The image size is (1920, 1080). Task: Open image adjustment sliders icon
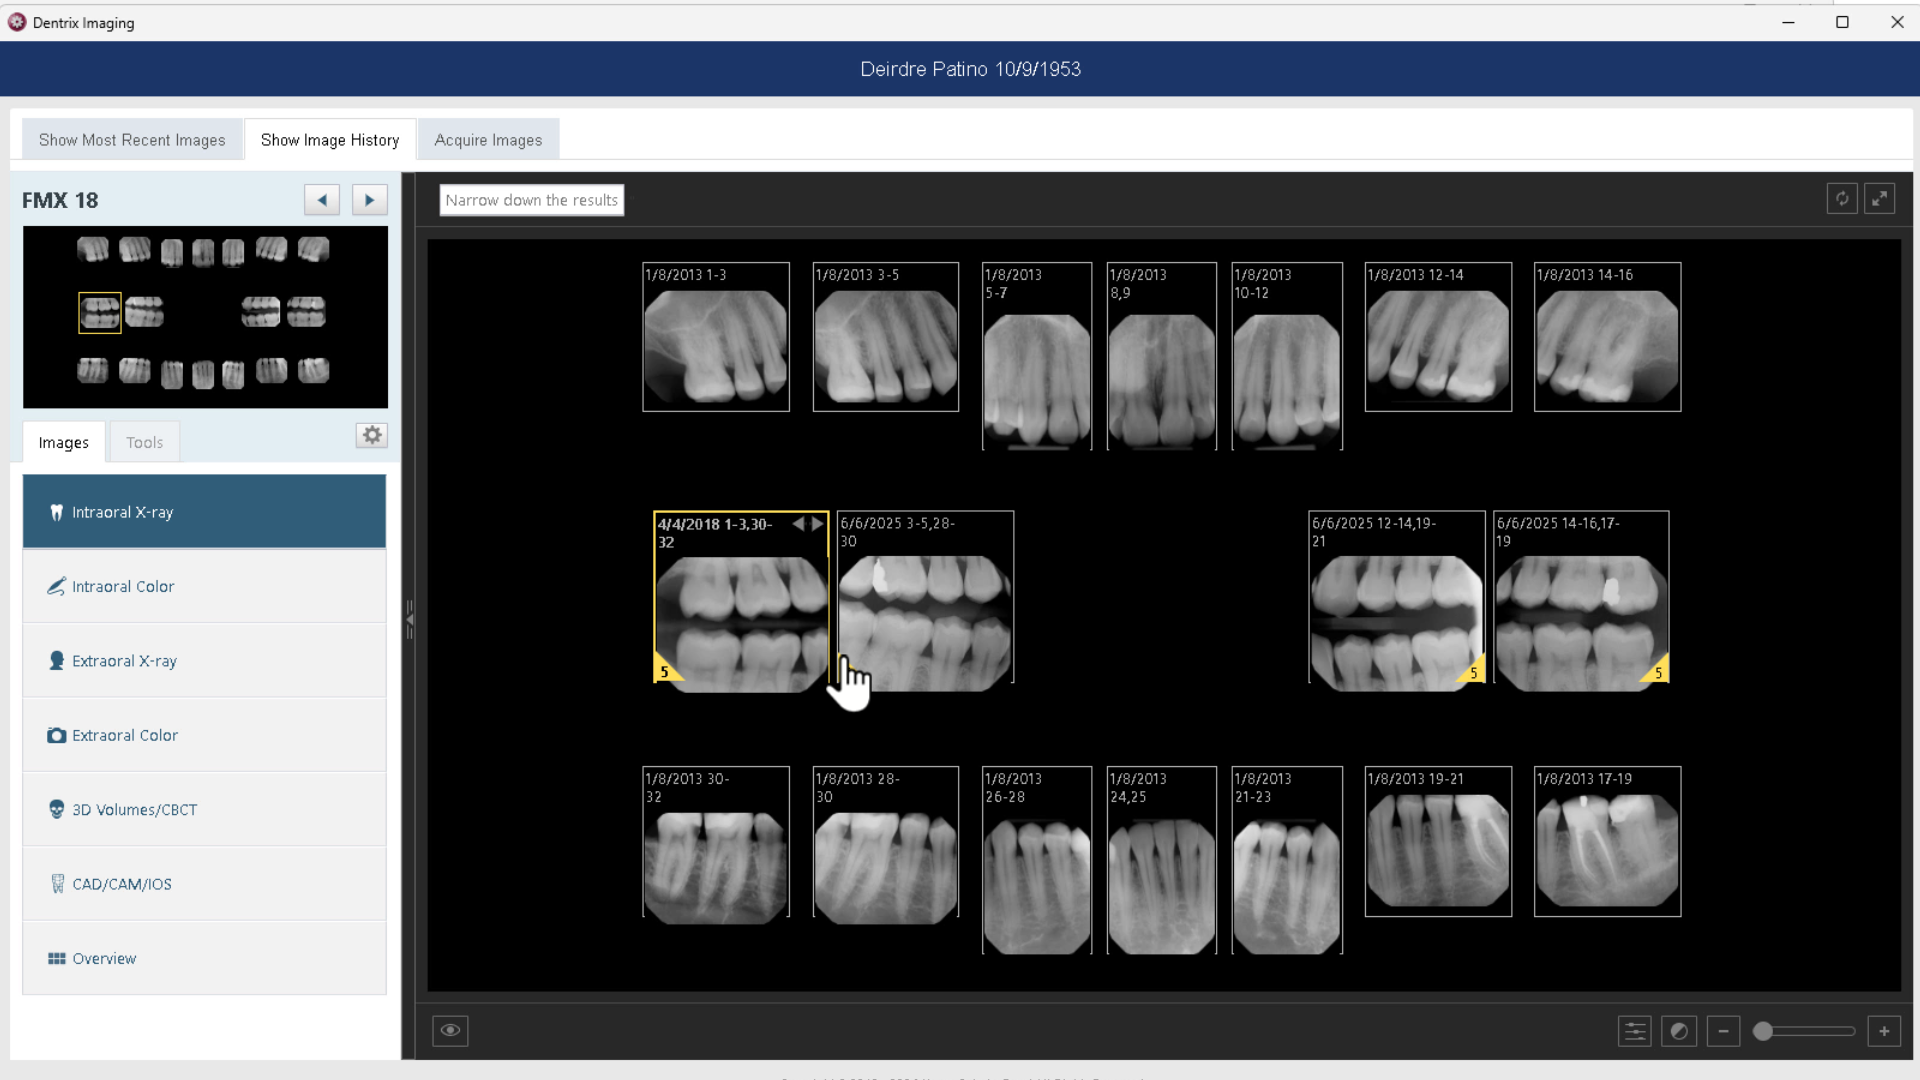click(1634, 1031)
